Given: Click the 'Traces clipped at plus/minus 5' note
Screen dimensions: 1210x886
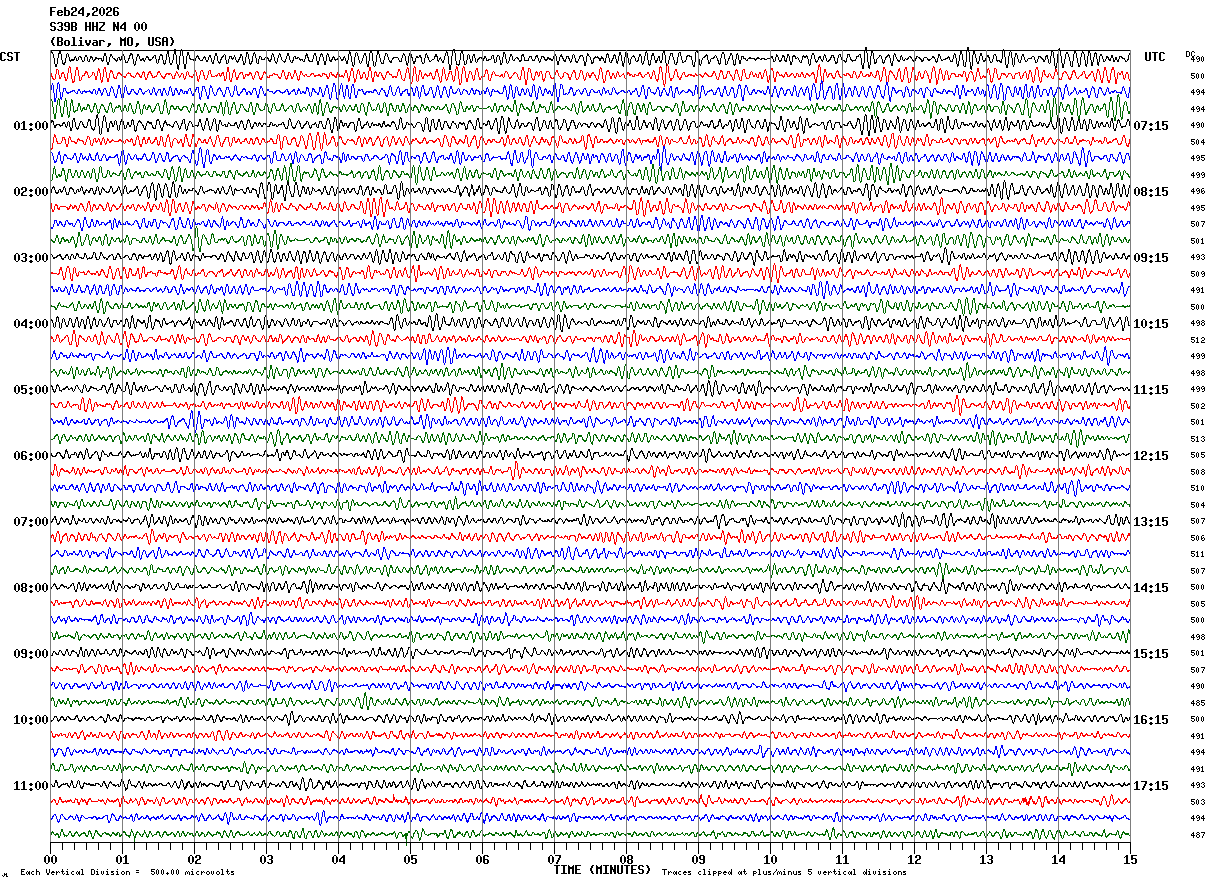Looking at the screenshot, I should coord(785,872).
